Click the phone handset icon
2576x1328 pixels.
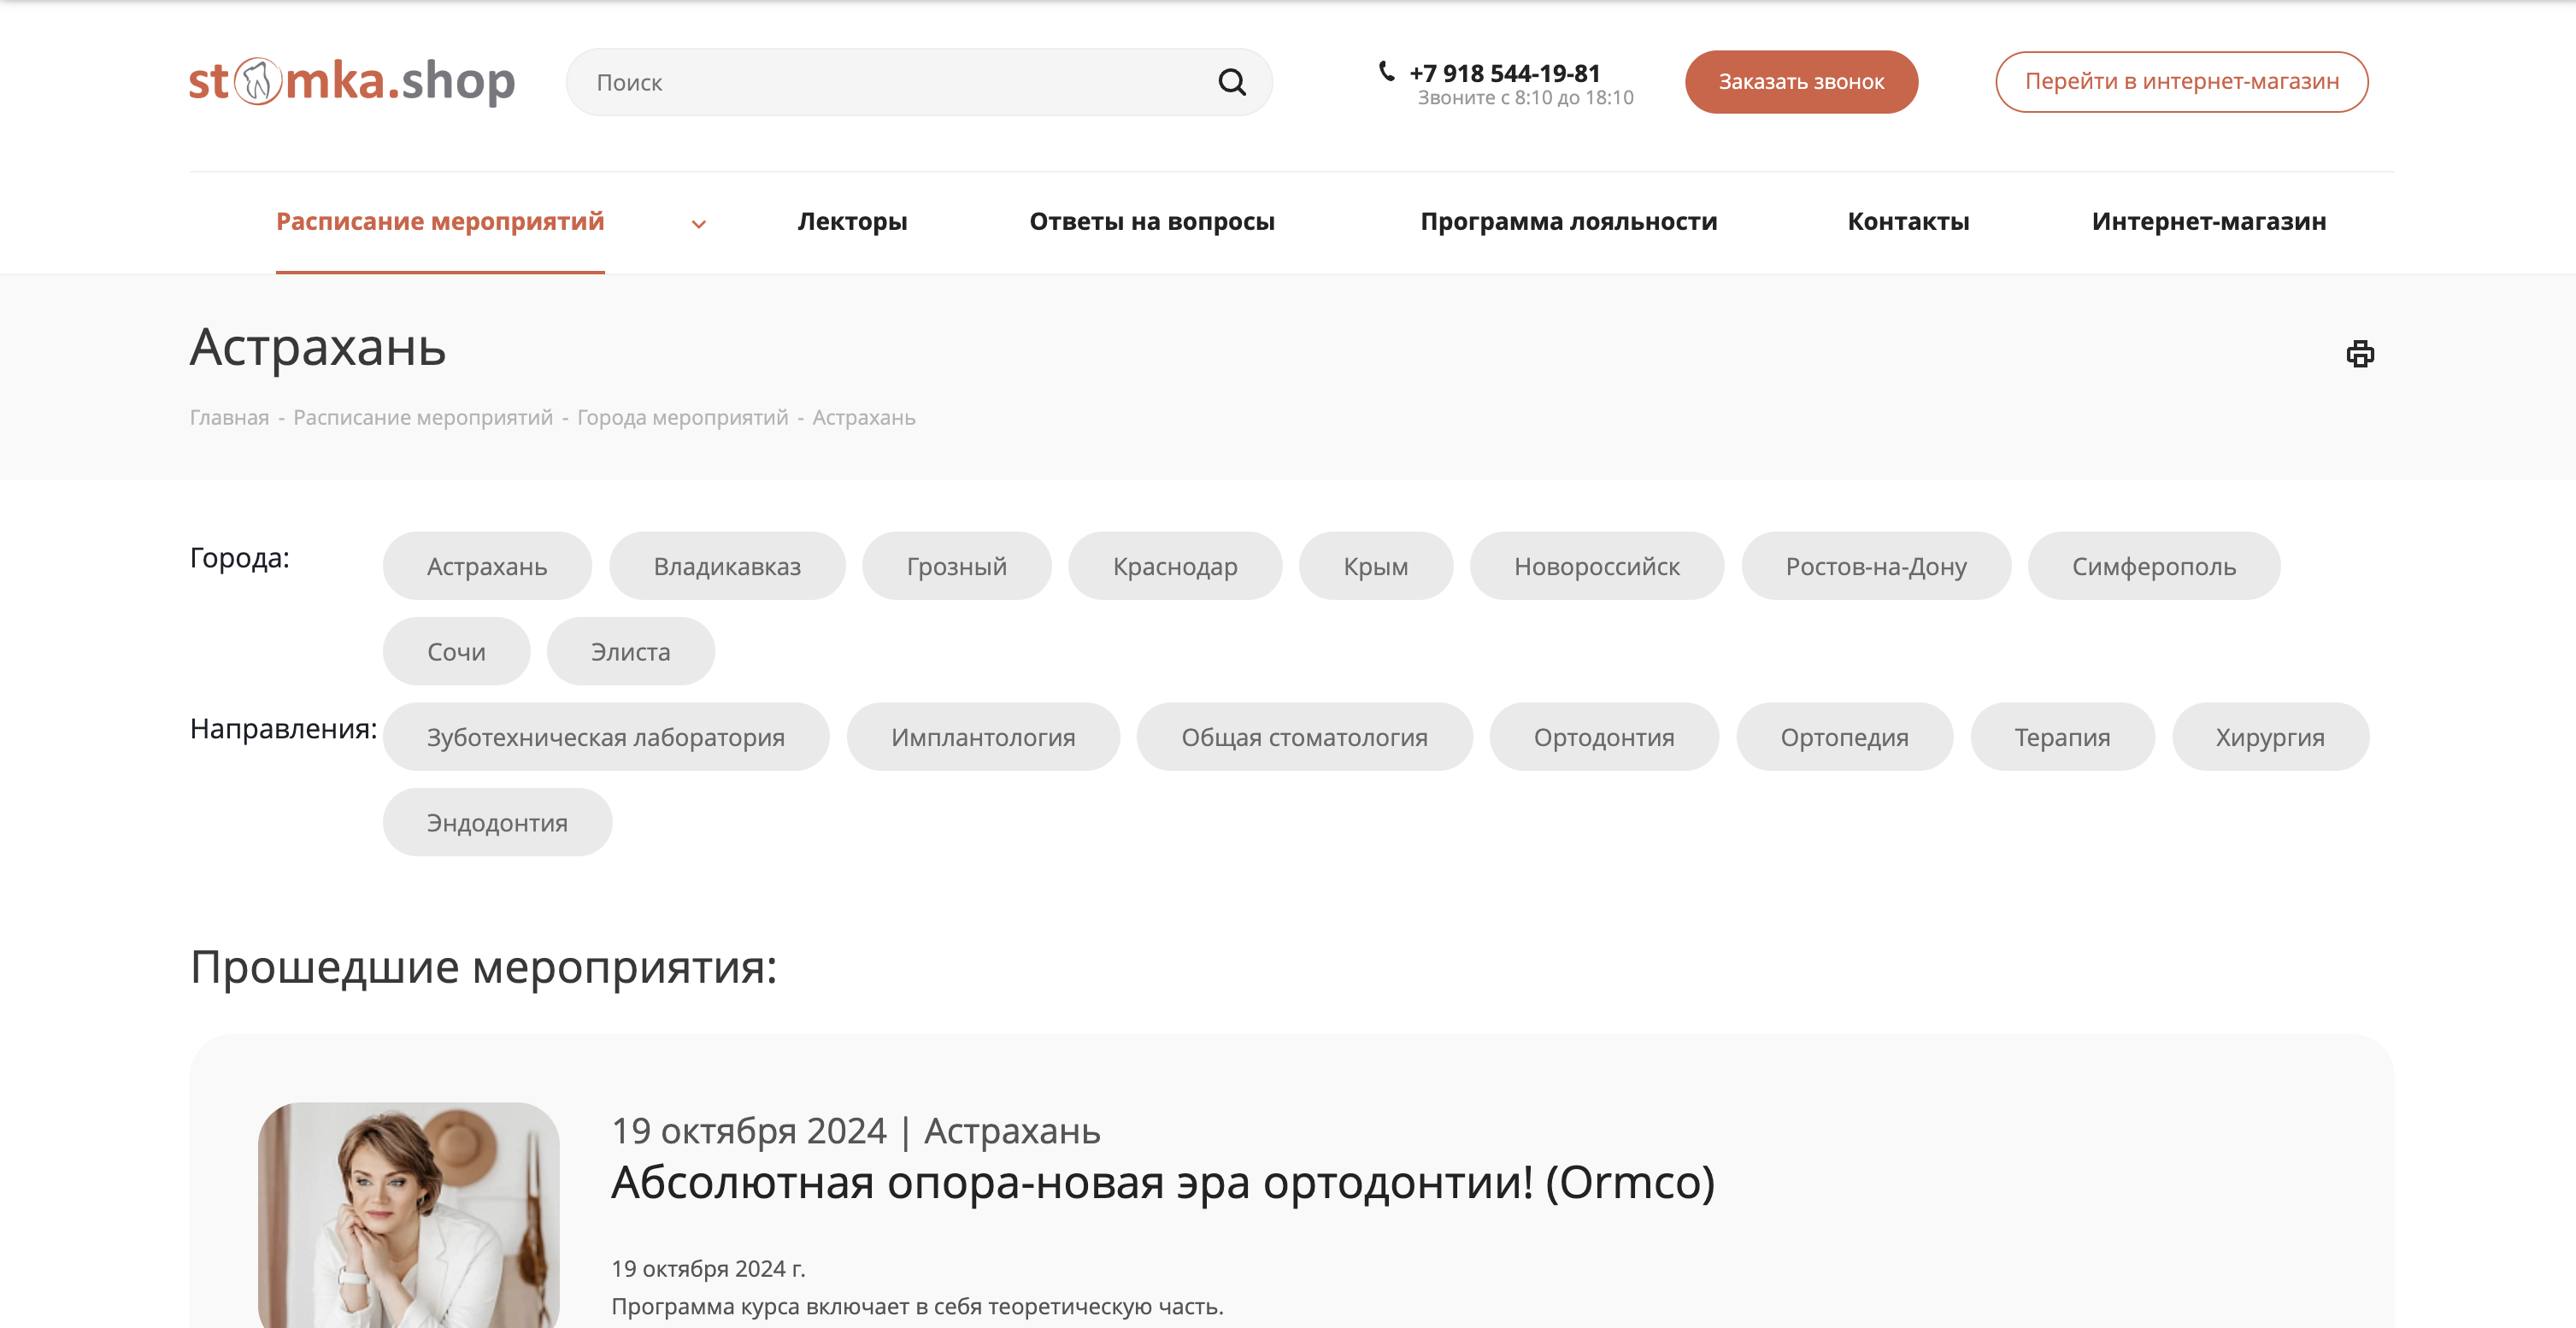[1386, 71]
